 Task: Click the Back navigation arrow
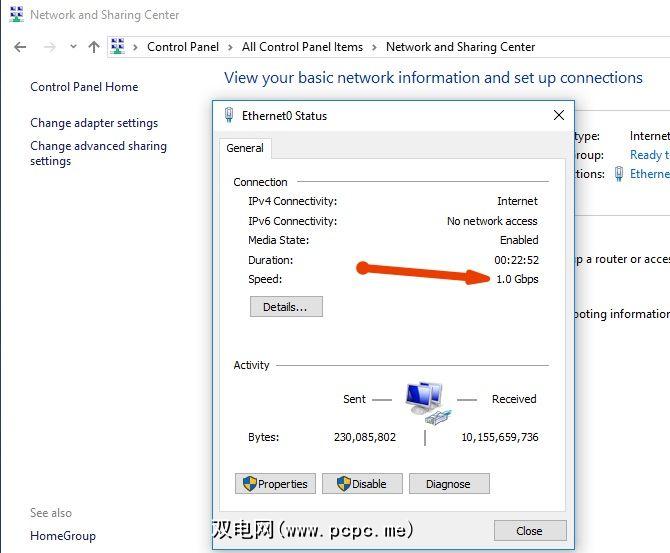(x=20, y=47)
